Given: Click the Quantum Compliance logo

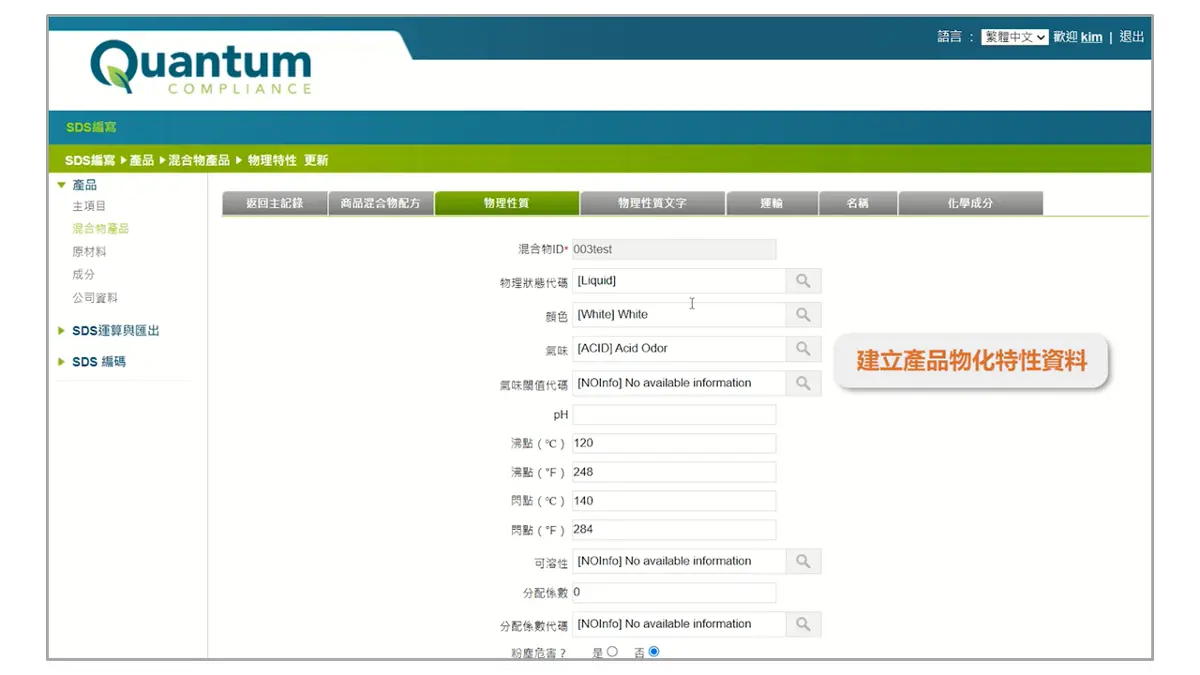Looking at the screenshot, I should point(201,67).
